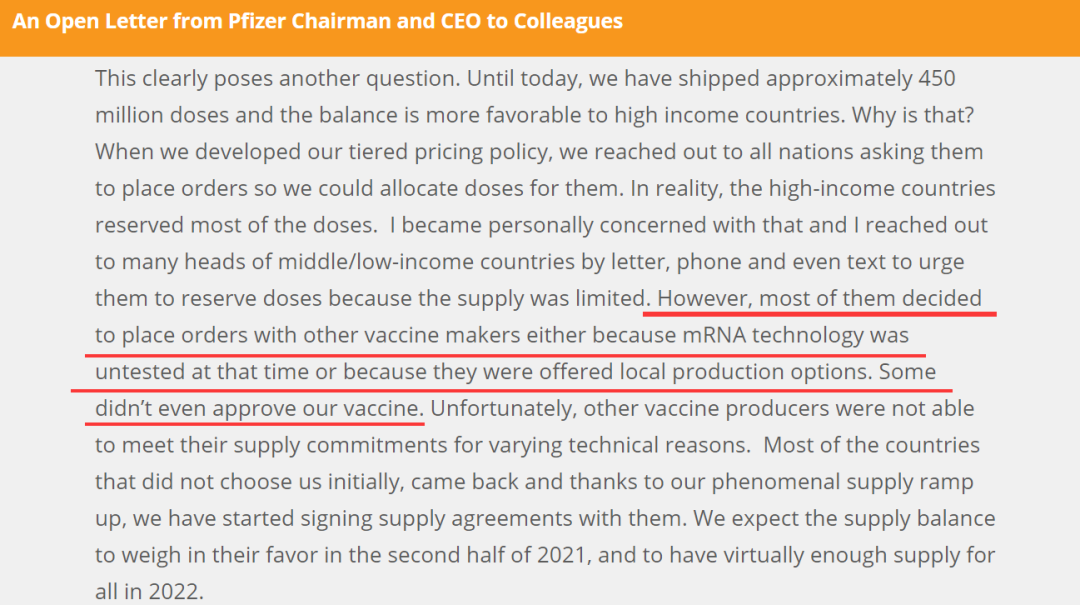Click the open letter header title
This screenshot has height=605, width=1080.
coord(317,21)
